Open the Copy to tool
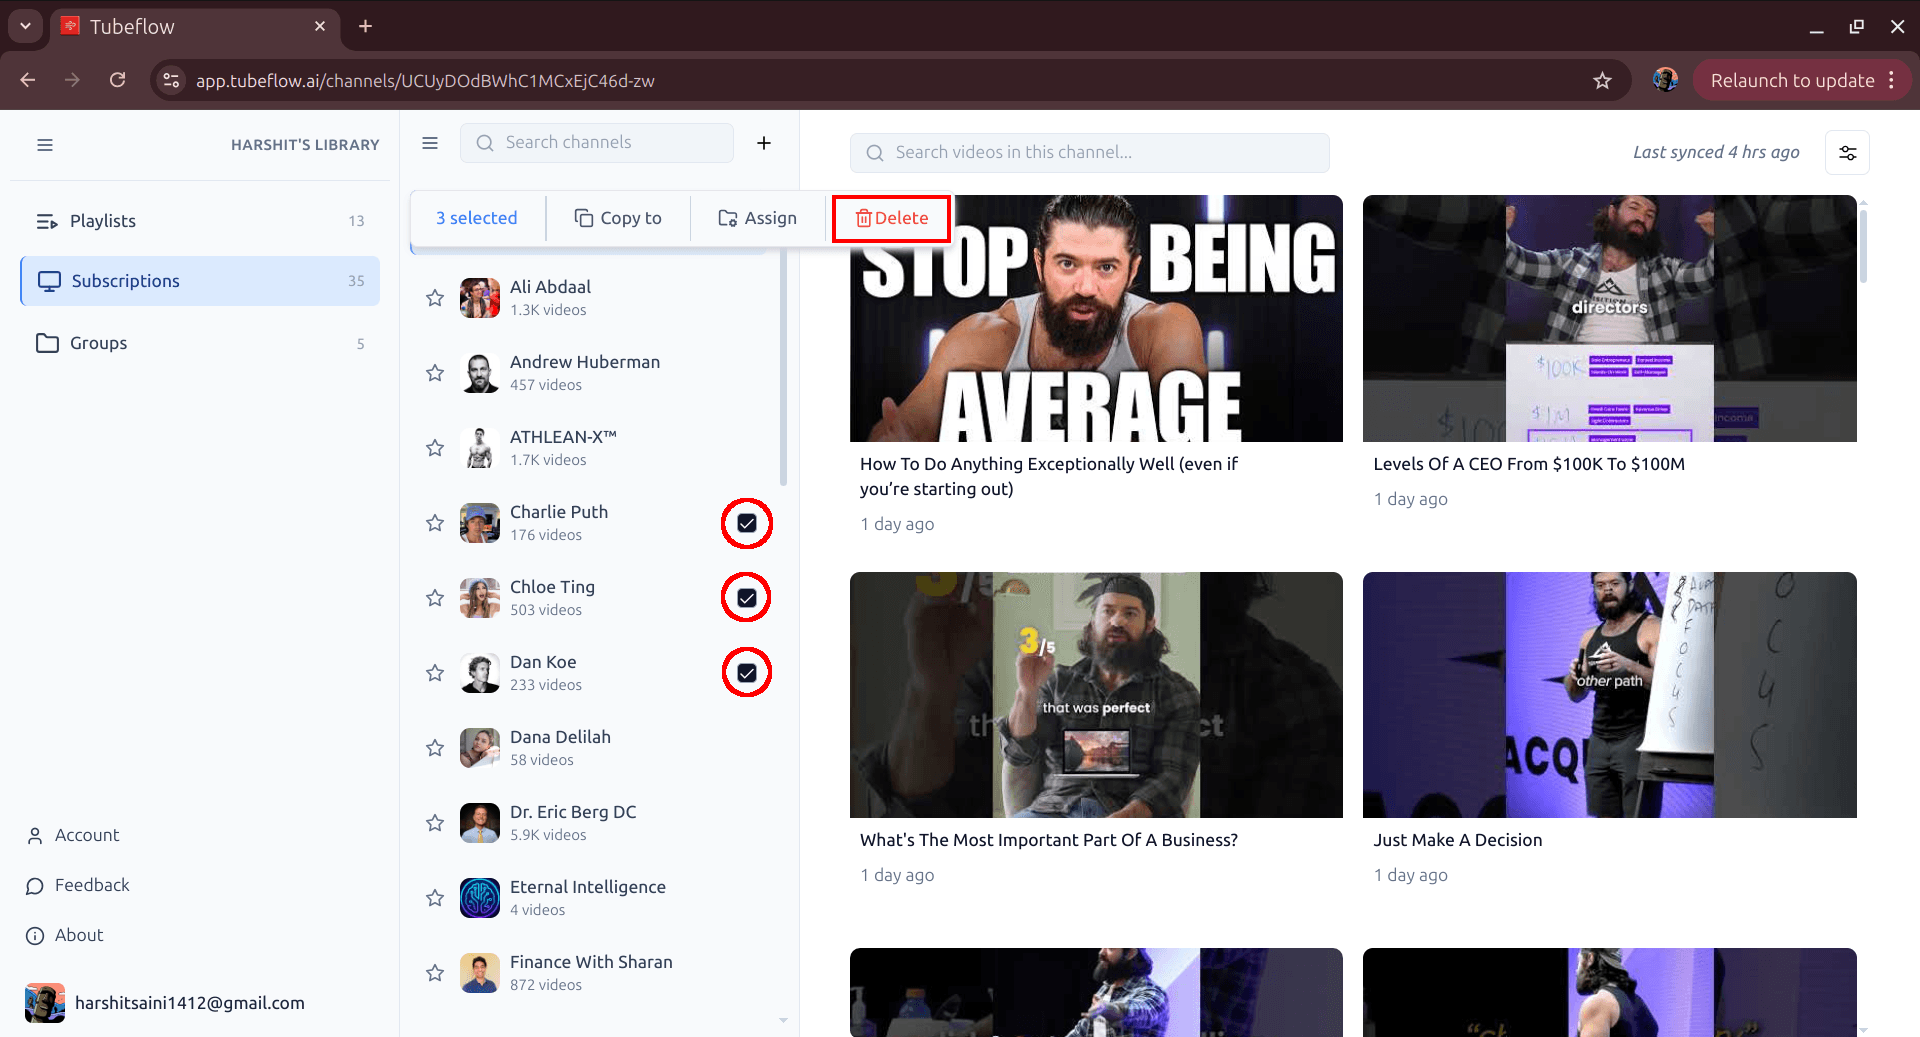1920x1037 pixels. pyautogui.click(x=618, y=217)
